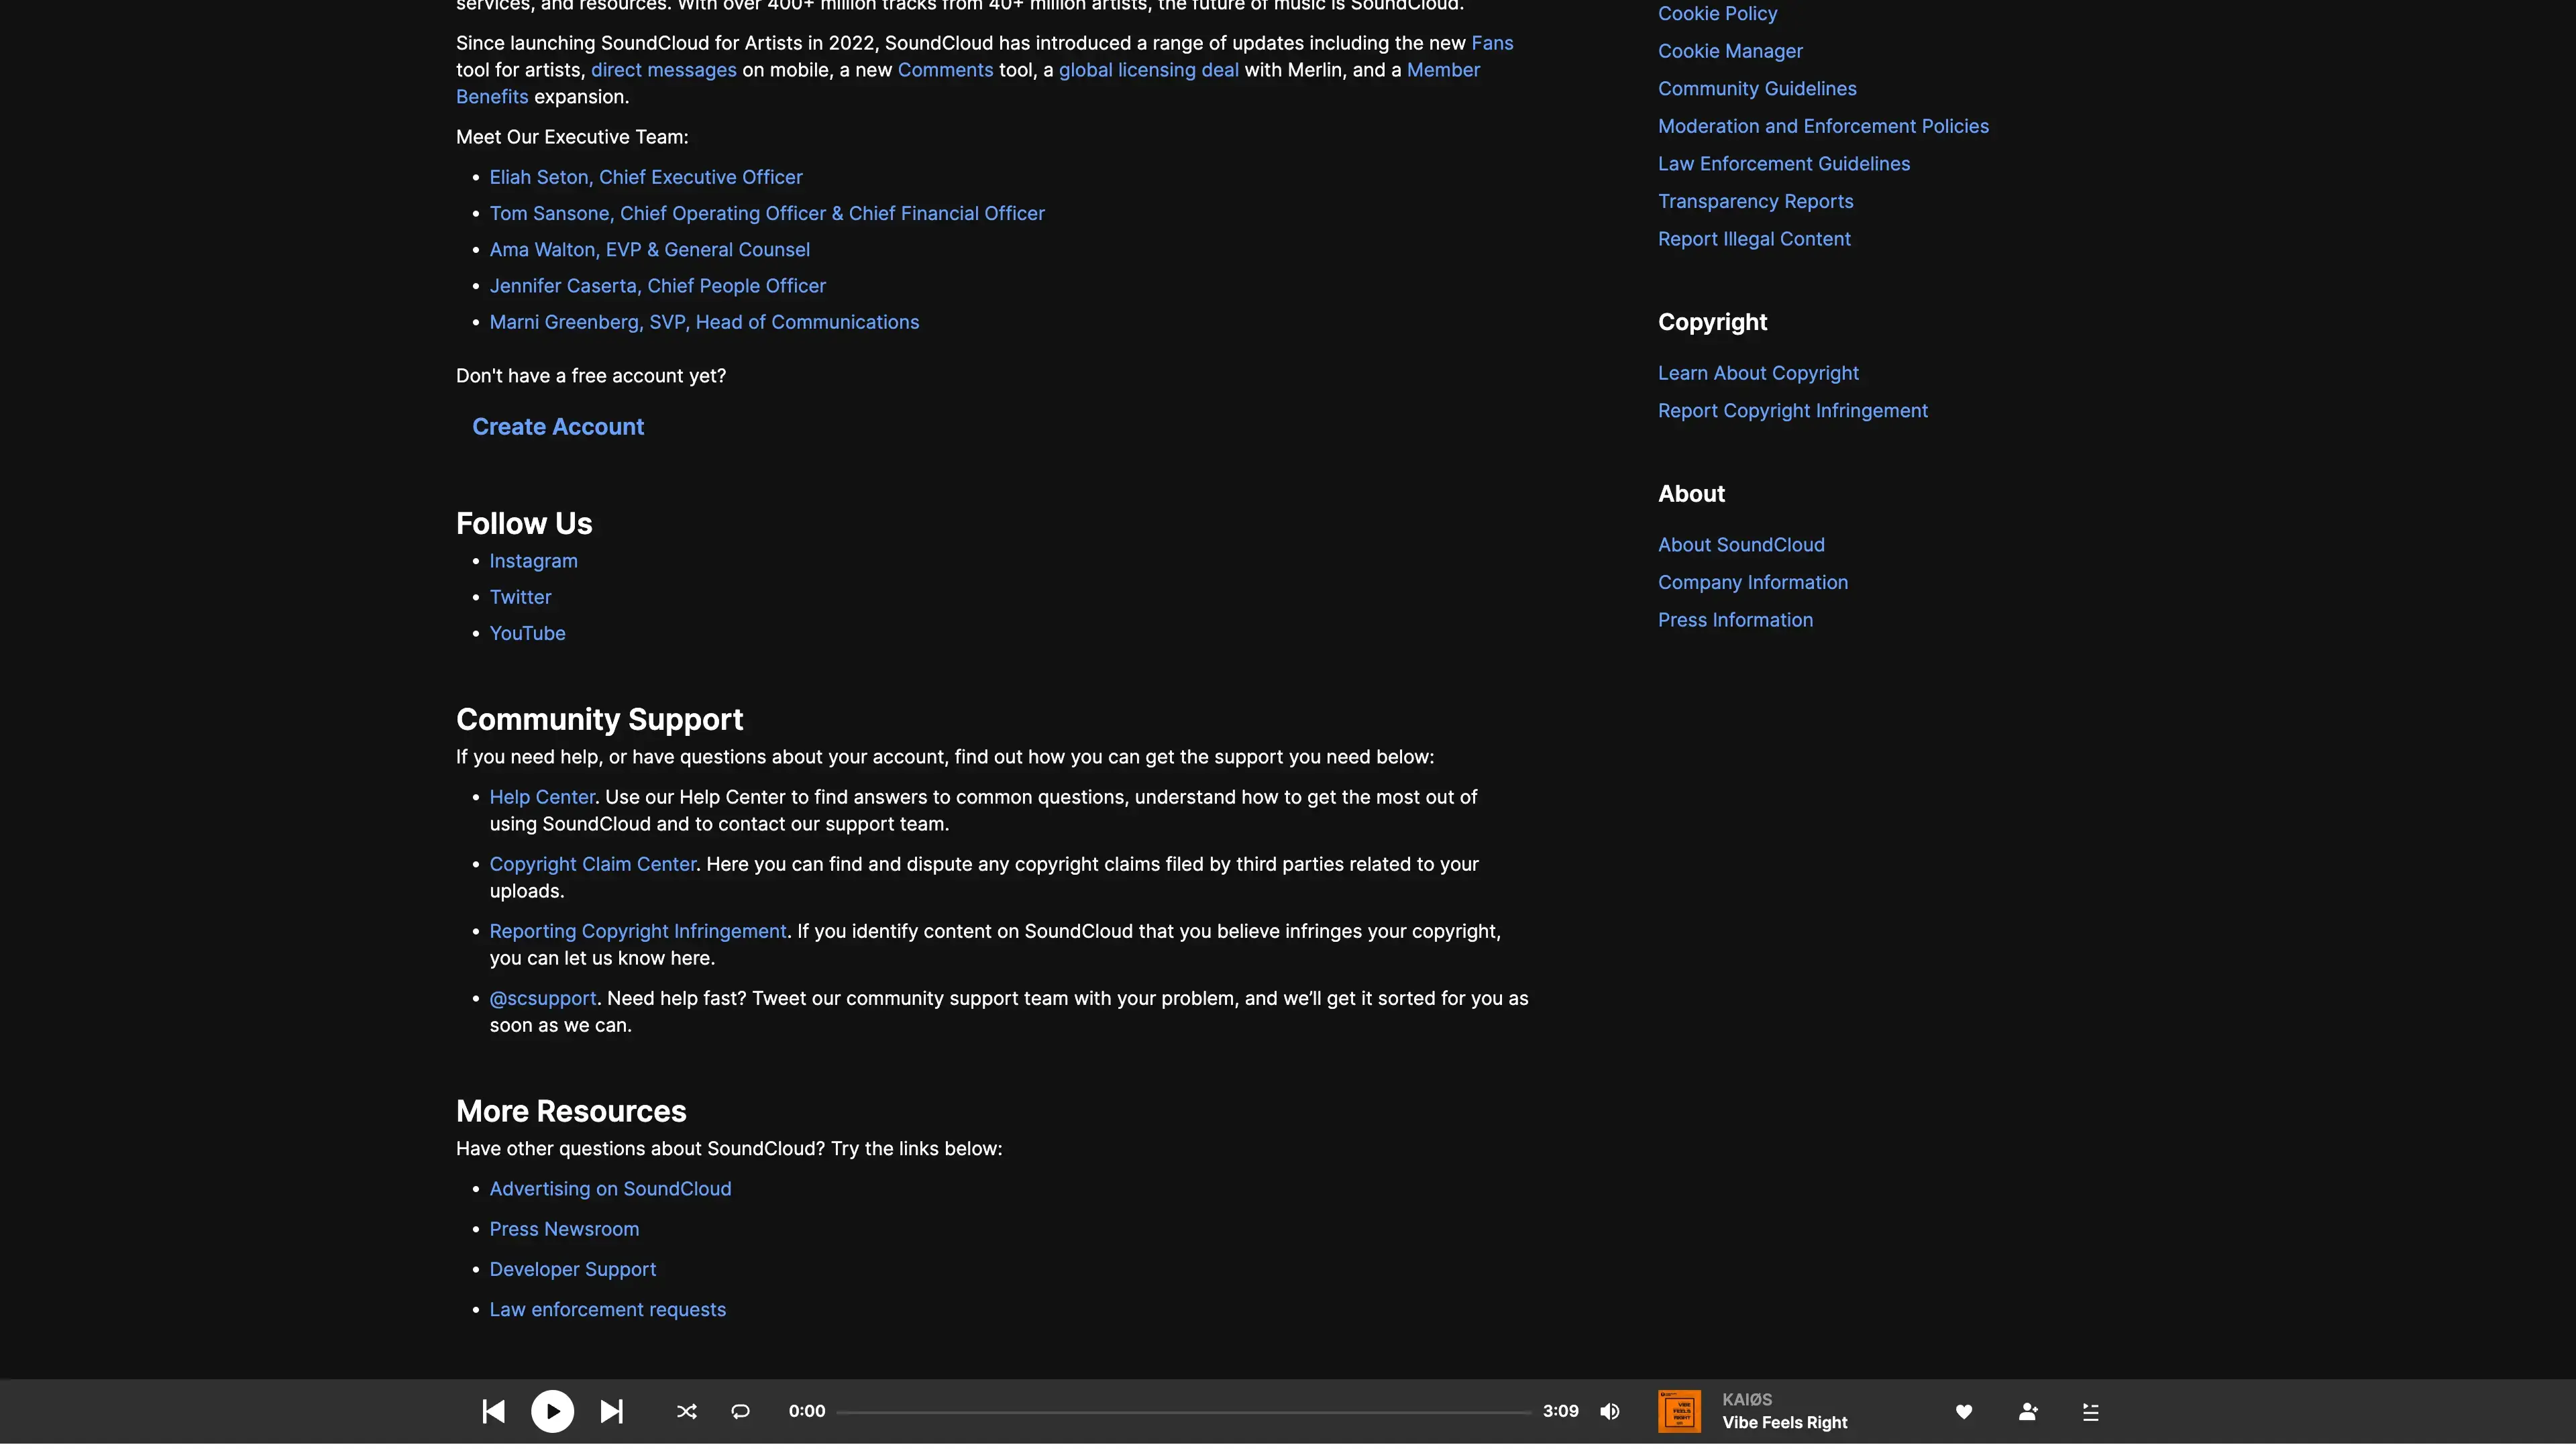Open Vibe Feels Right track title
This screenshot has height=1449, width=2576.
pos(1784,1422)
